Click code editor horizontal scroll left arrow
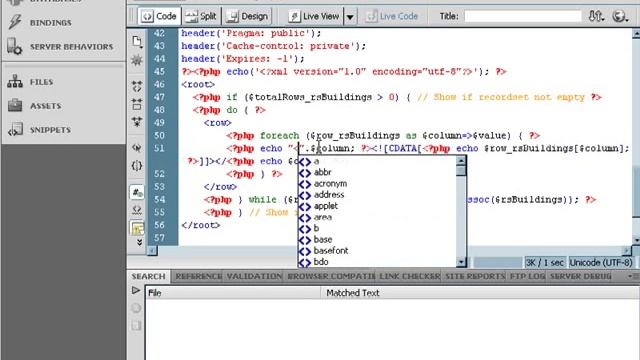This screenshot has width=640, height=360. [x=152, y=250]
